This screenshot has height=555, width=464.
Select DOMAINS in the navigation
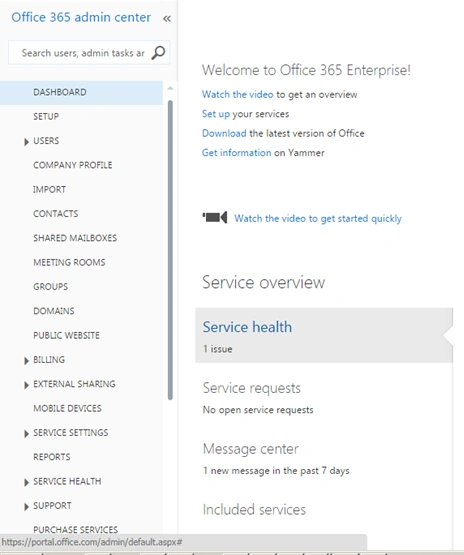point(54,311)
